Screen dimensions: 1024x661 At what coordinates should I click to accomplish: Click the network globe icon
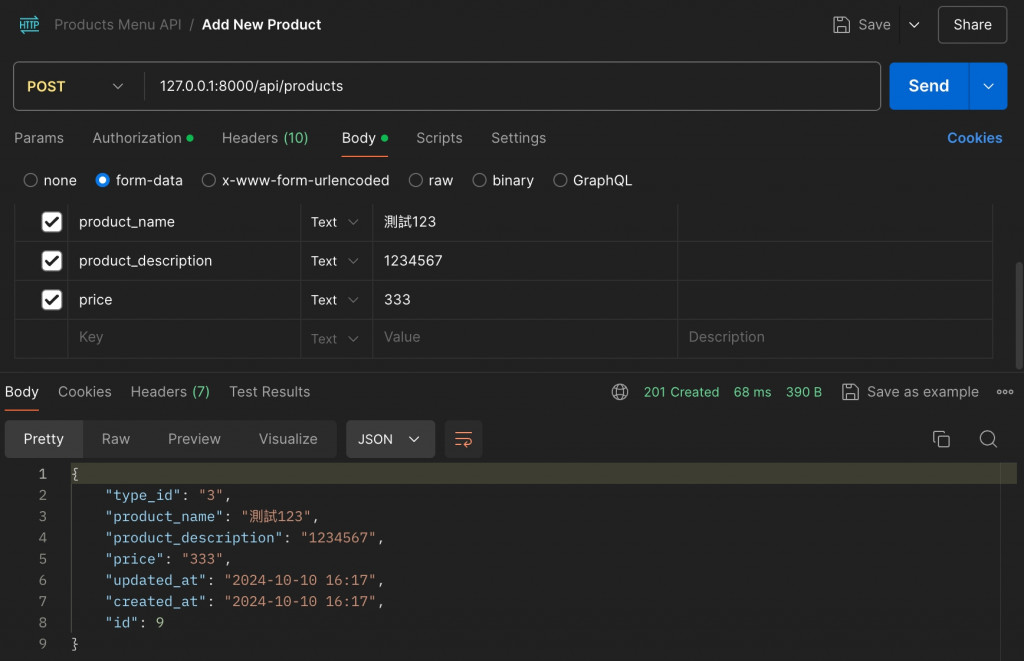(620, 392)
